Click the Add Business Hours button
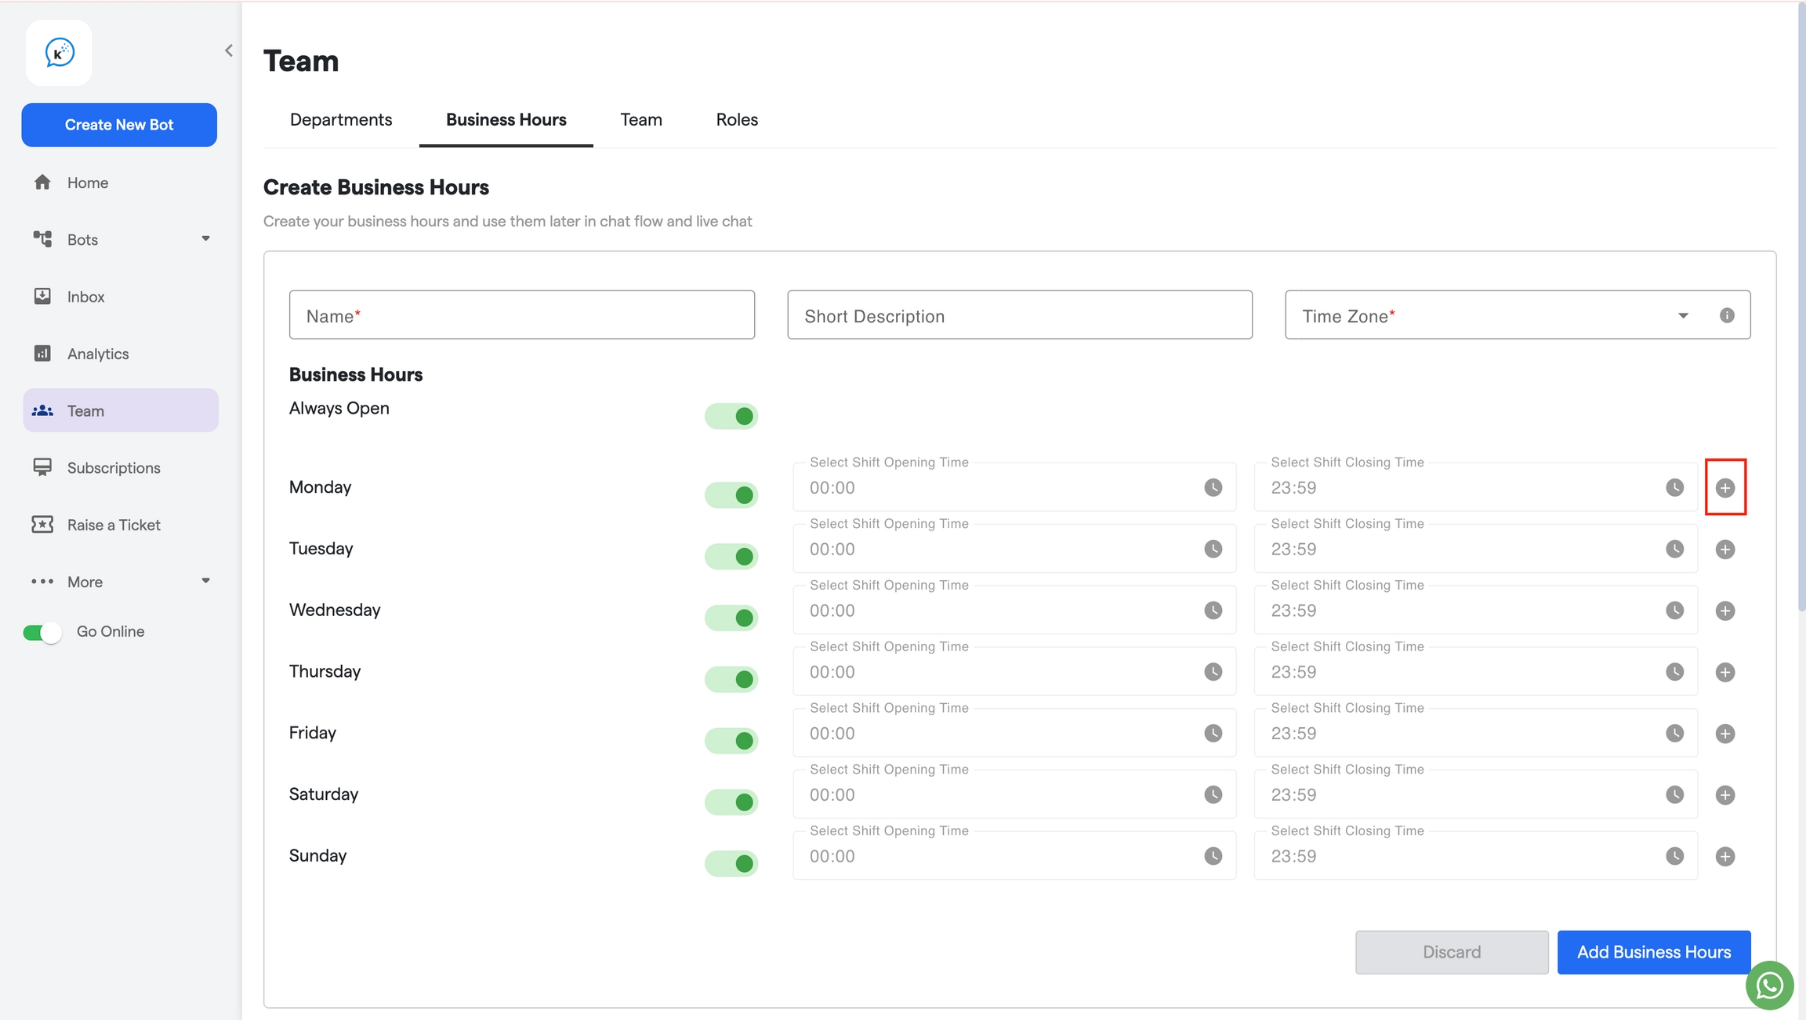 coord(1654,952)
